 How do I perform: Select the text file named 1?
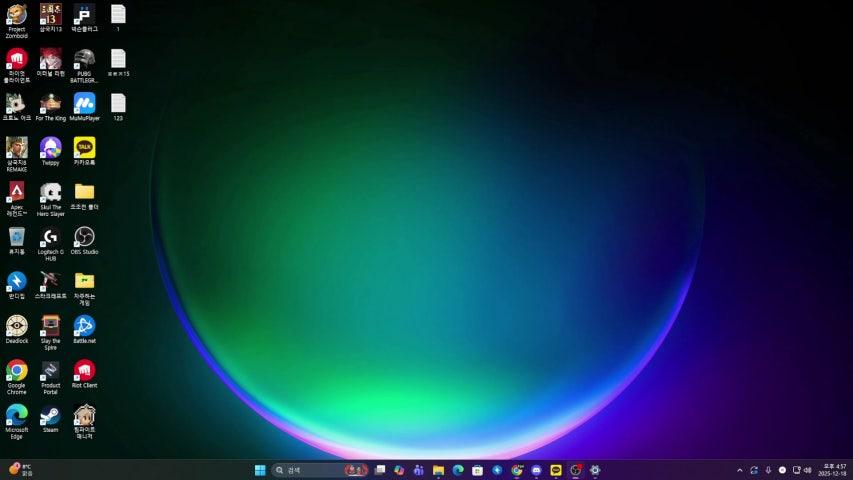click(118, 18)
